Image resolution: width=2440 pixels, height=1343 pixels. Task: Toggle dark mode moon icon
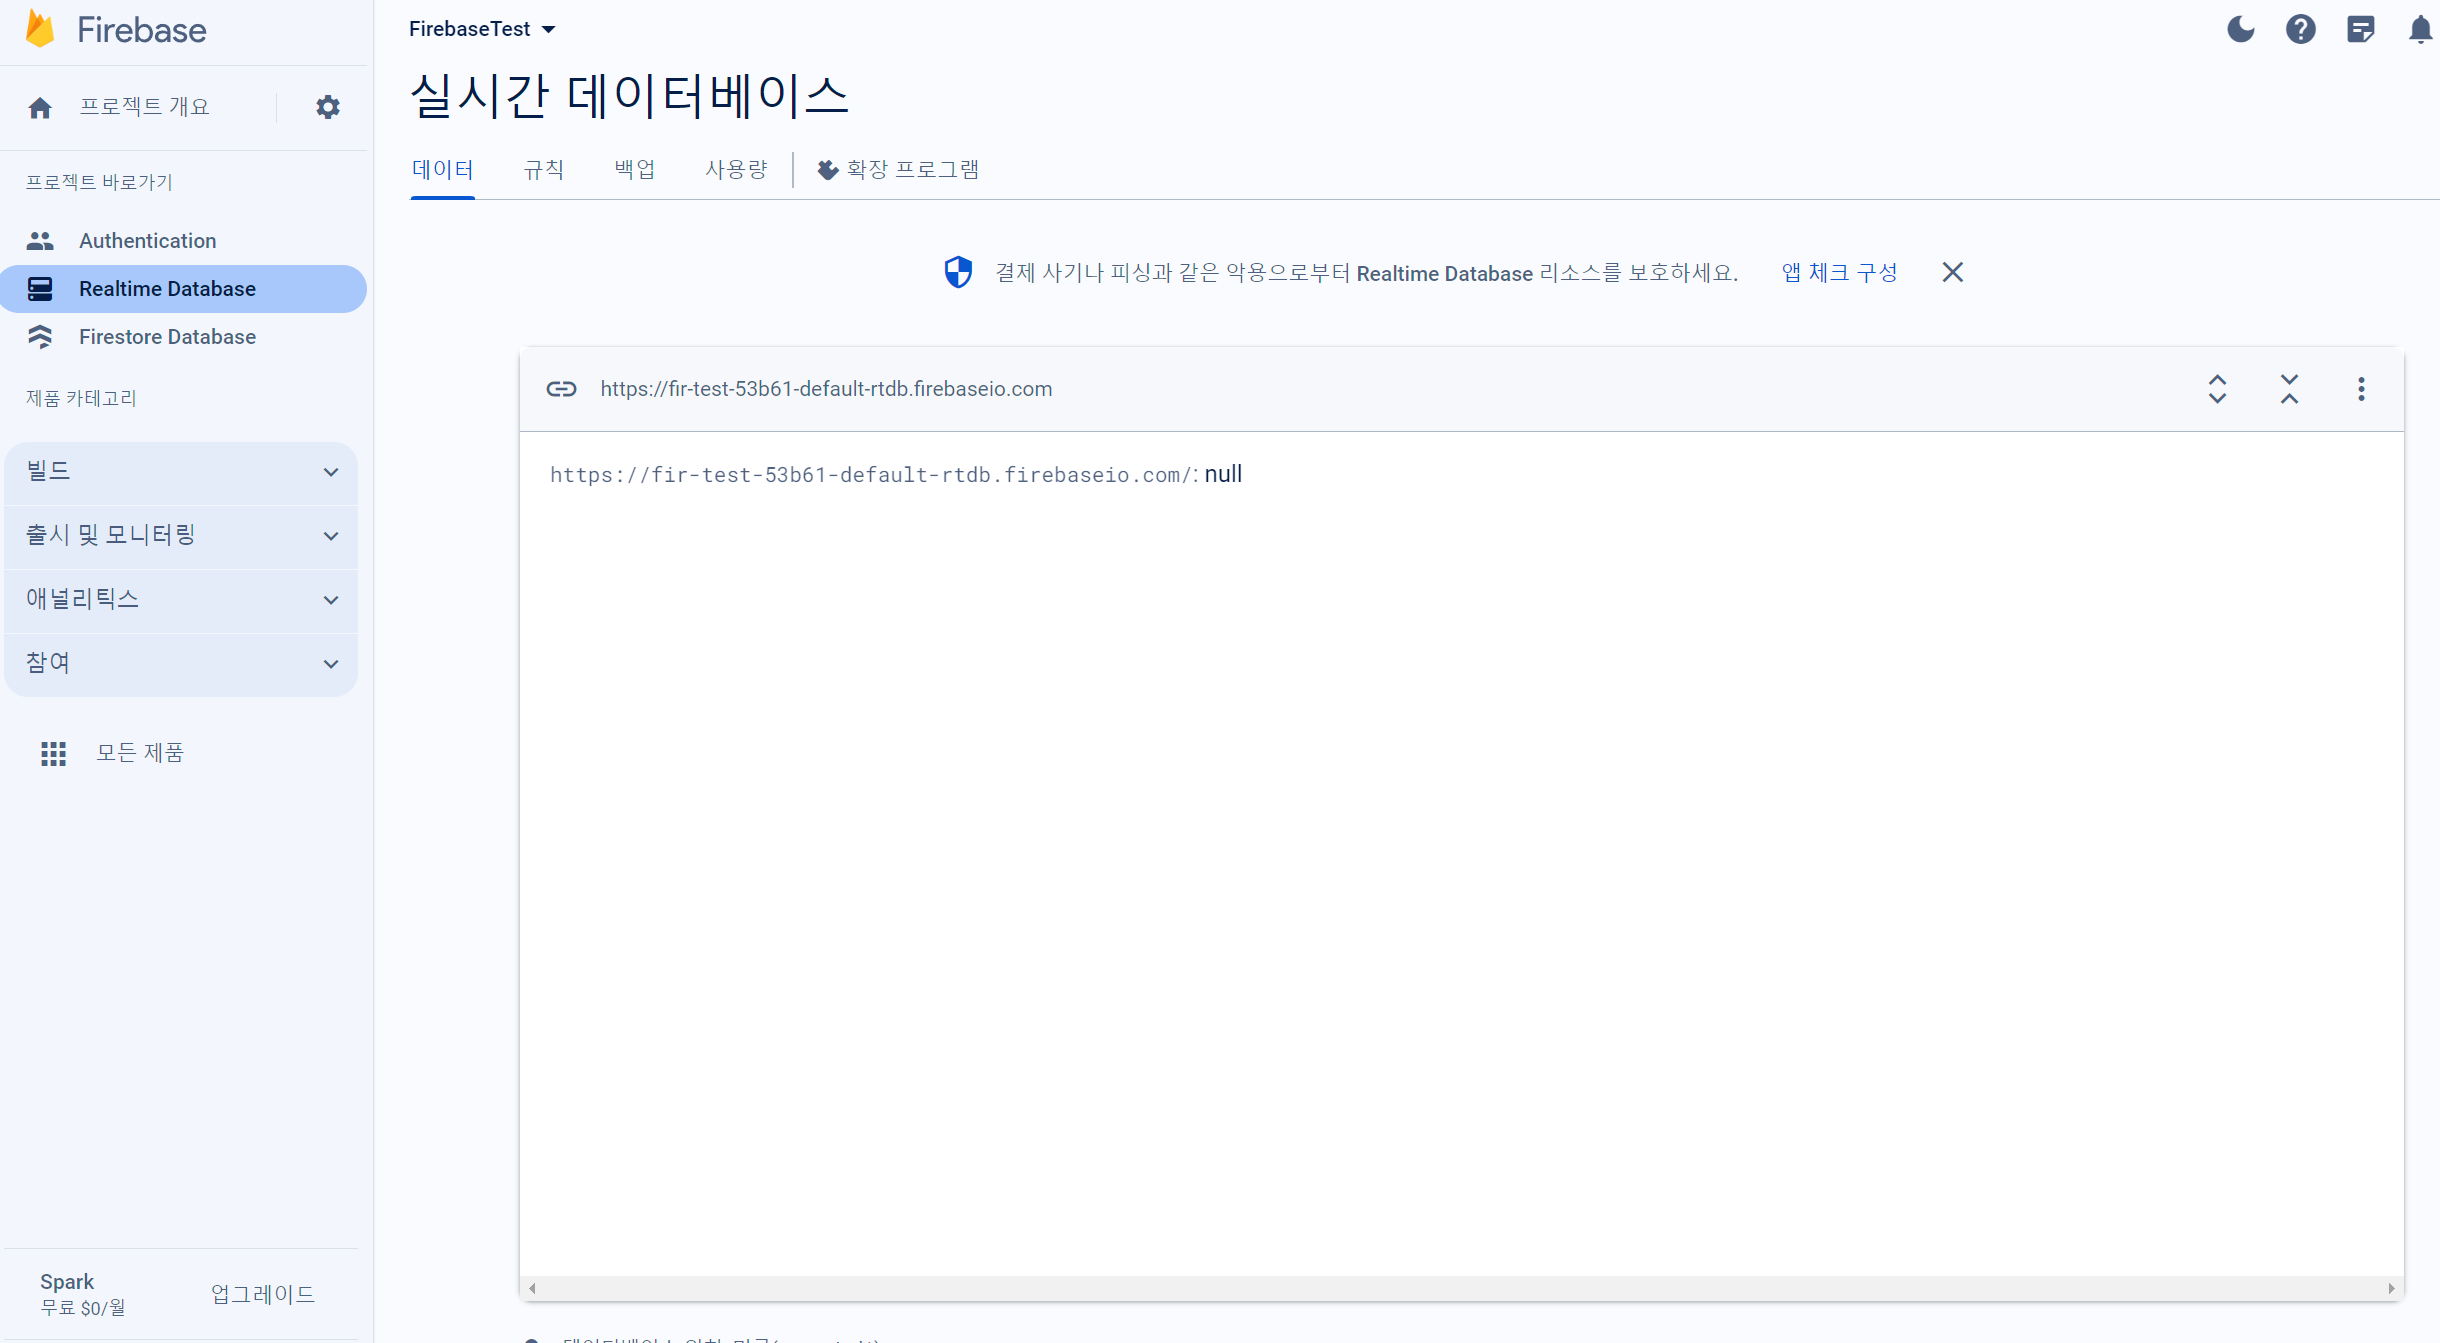[x=2240, y=29]
